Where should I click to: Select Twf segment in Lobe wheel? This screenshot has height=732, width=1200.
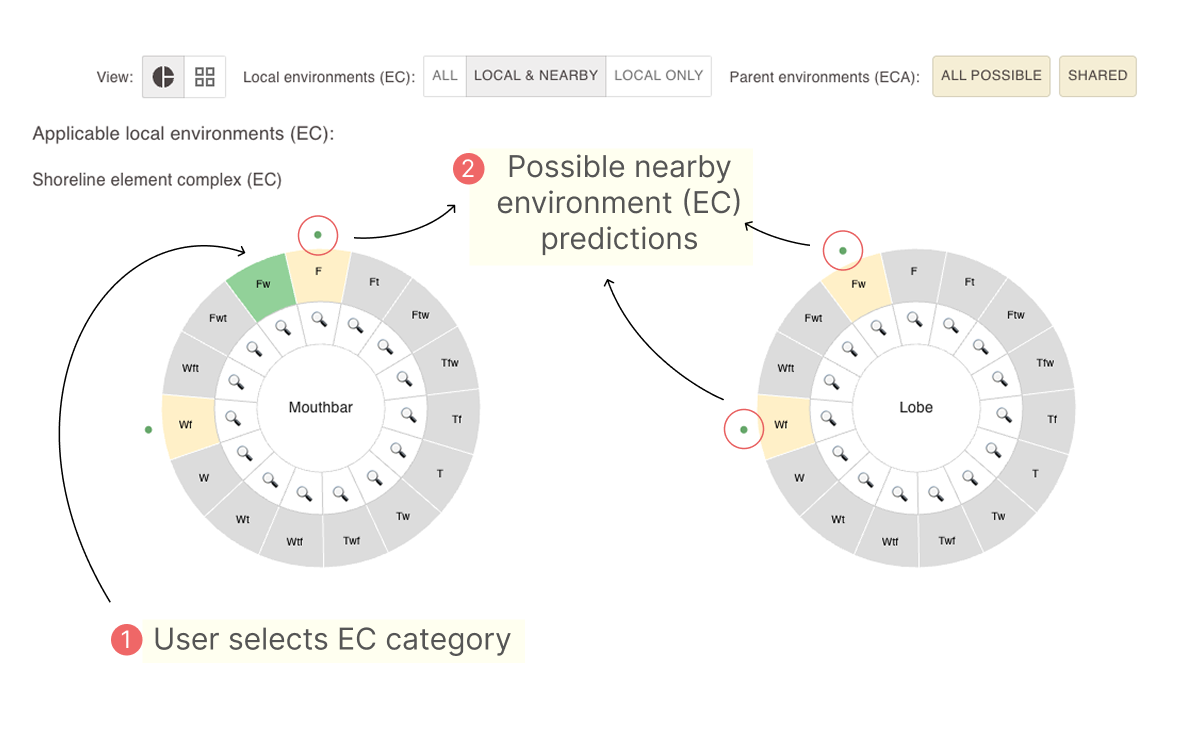pos(946,541)
